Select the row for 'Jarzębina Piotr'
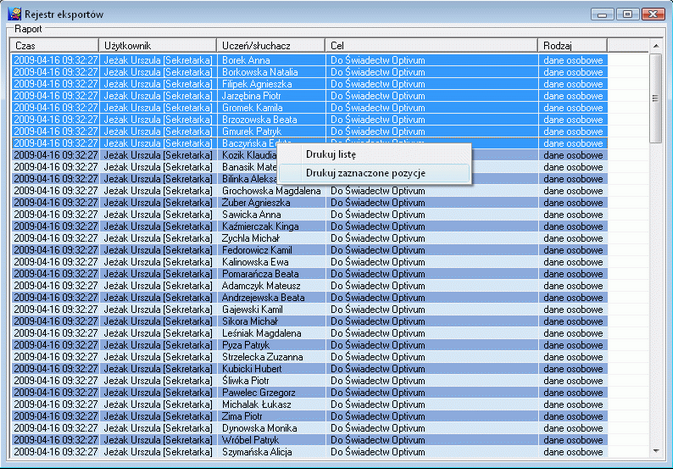 (x=309, y=96)
